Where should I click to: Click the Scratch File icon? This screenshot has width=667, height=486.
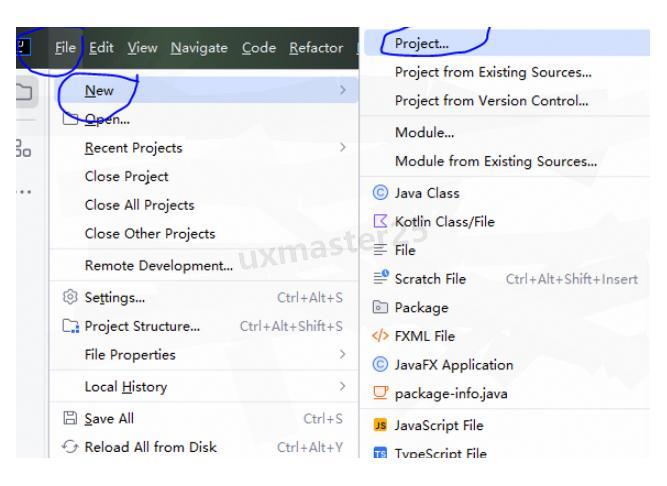tap(379, 279)
